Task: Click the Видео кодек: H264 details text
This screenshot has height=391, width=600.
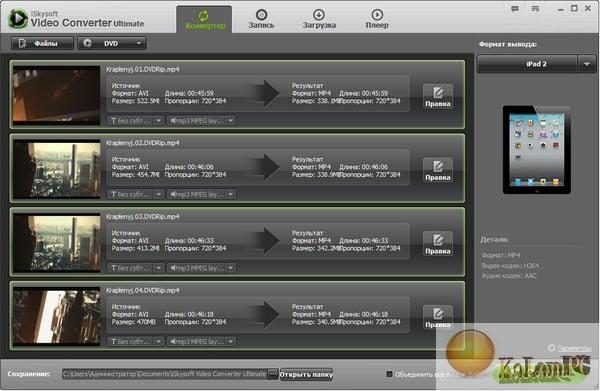Action: [x=510, y=266]
